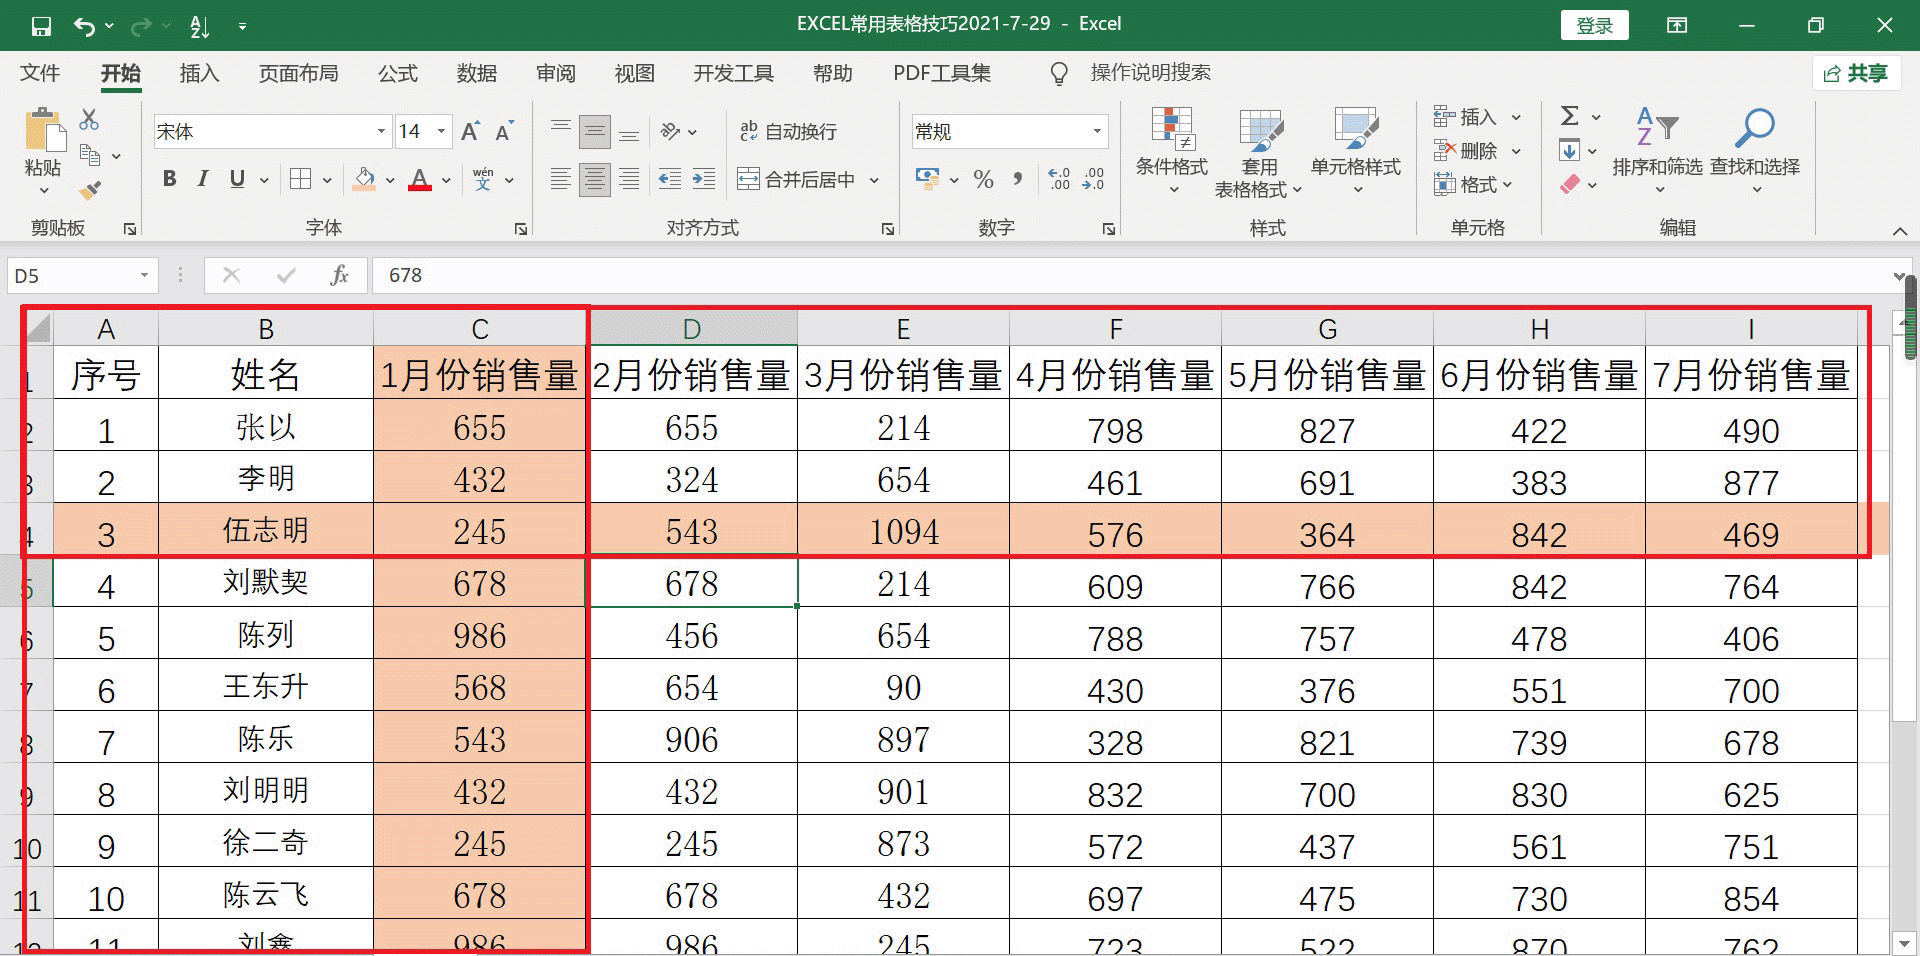
Task: Click the increase decimal icon
Action: (1059, 179)
